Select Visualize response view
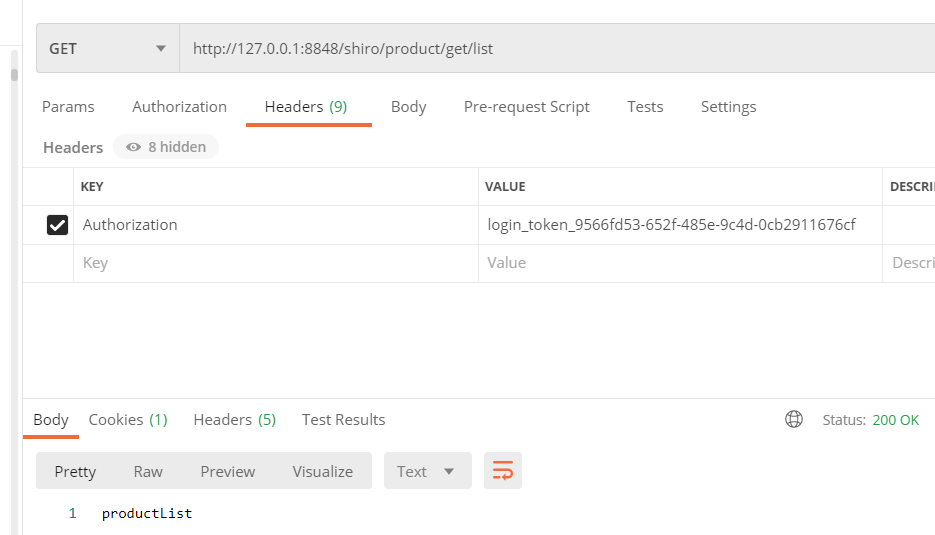The height and width of the screenshot is (535, 935). pos(323,471)
